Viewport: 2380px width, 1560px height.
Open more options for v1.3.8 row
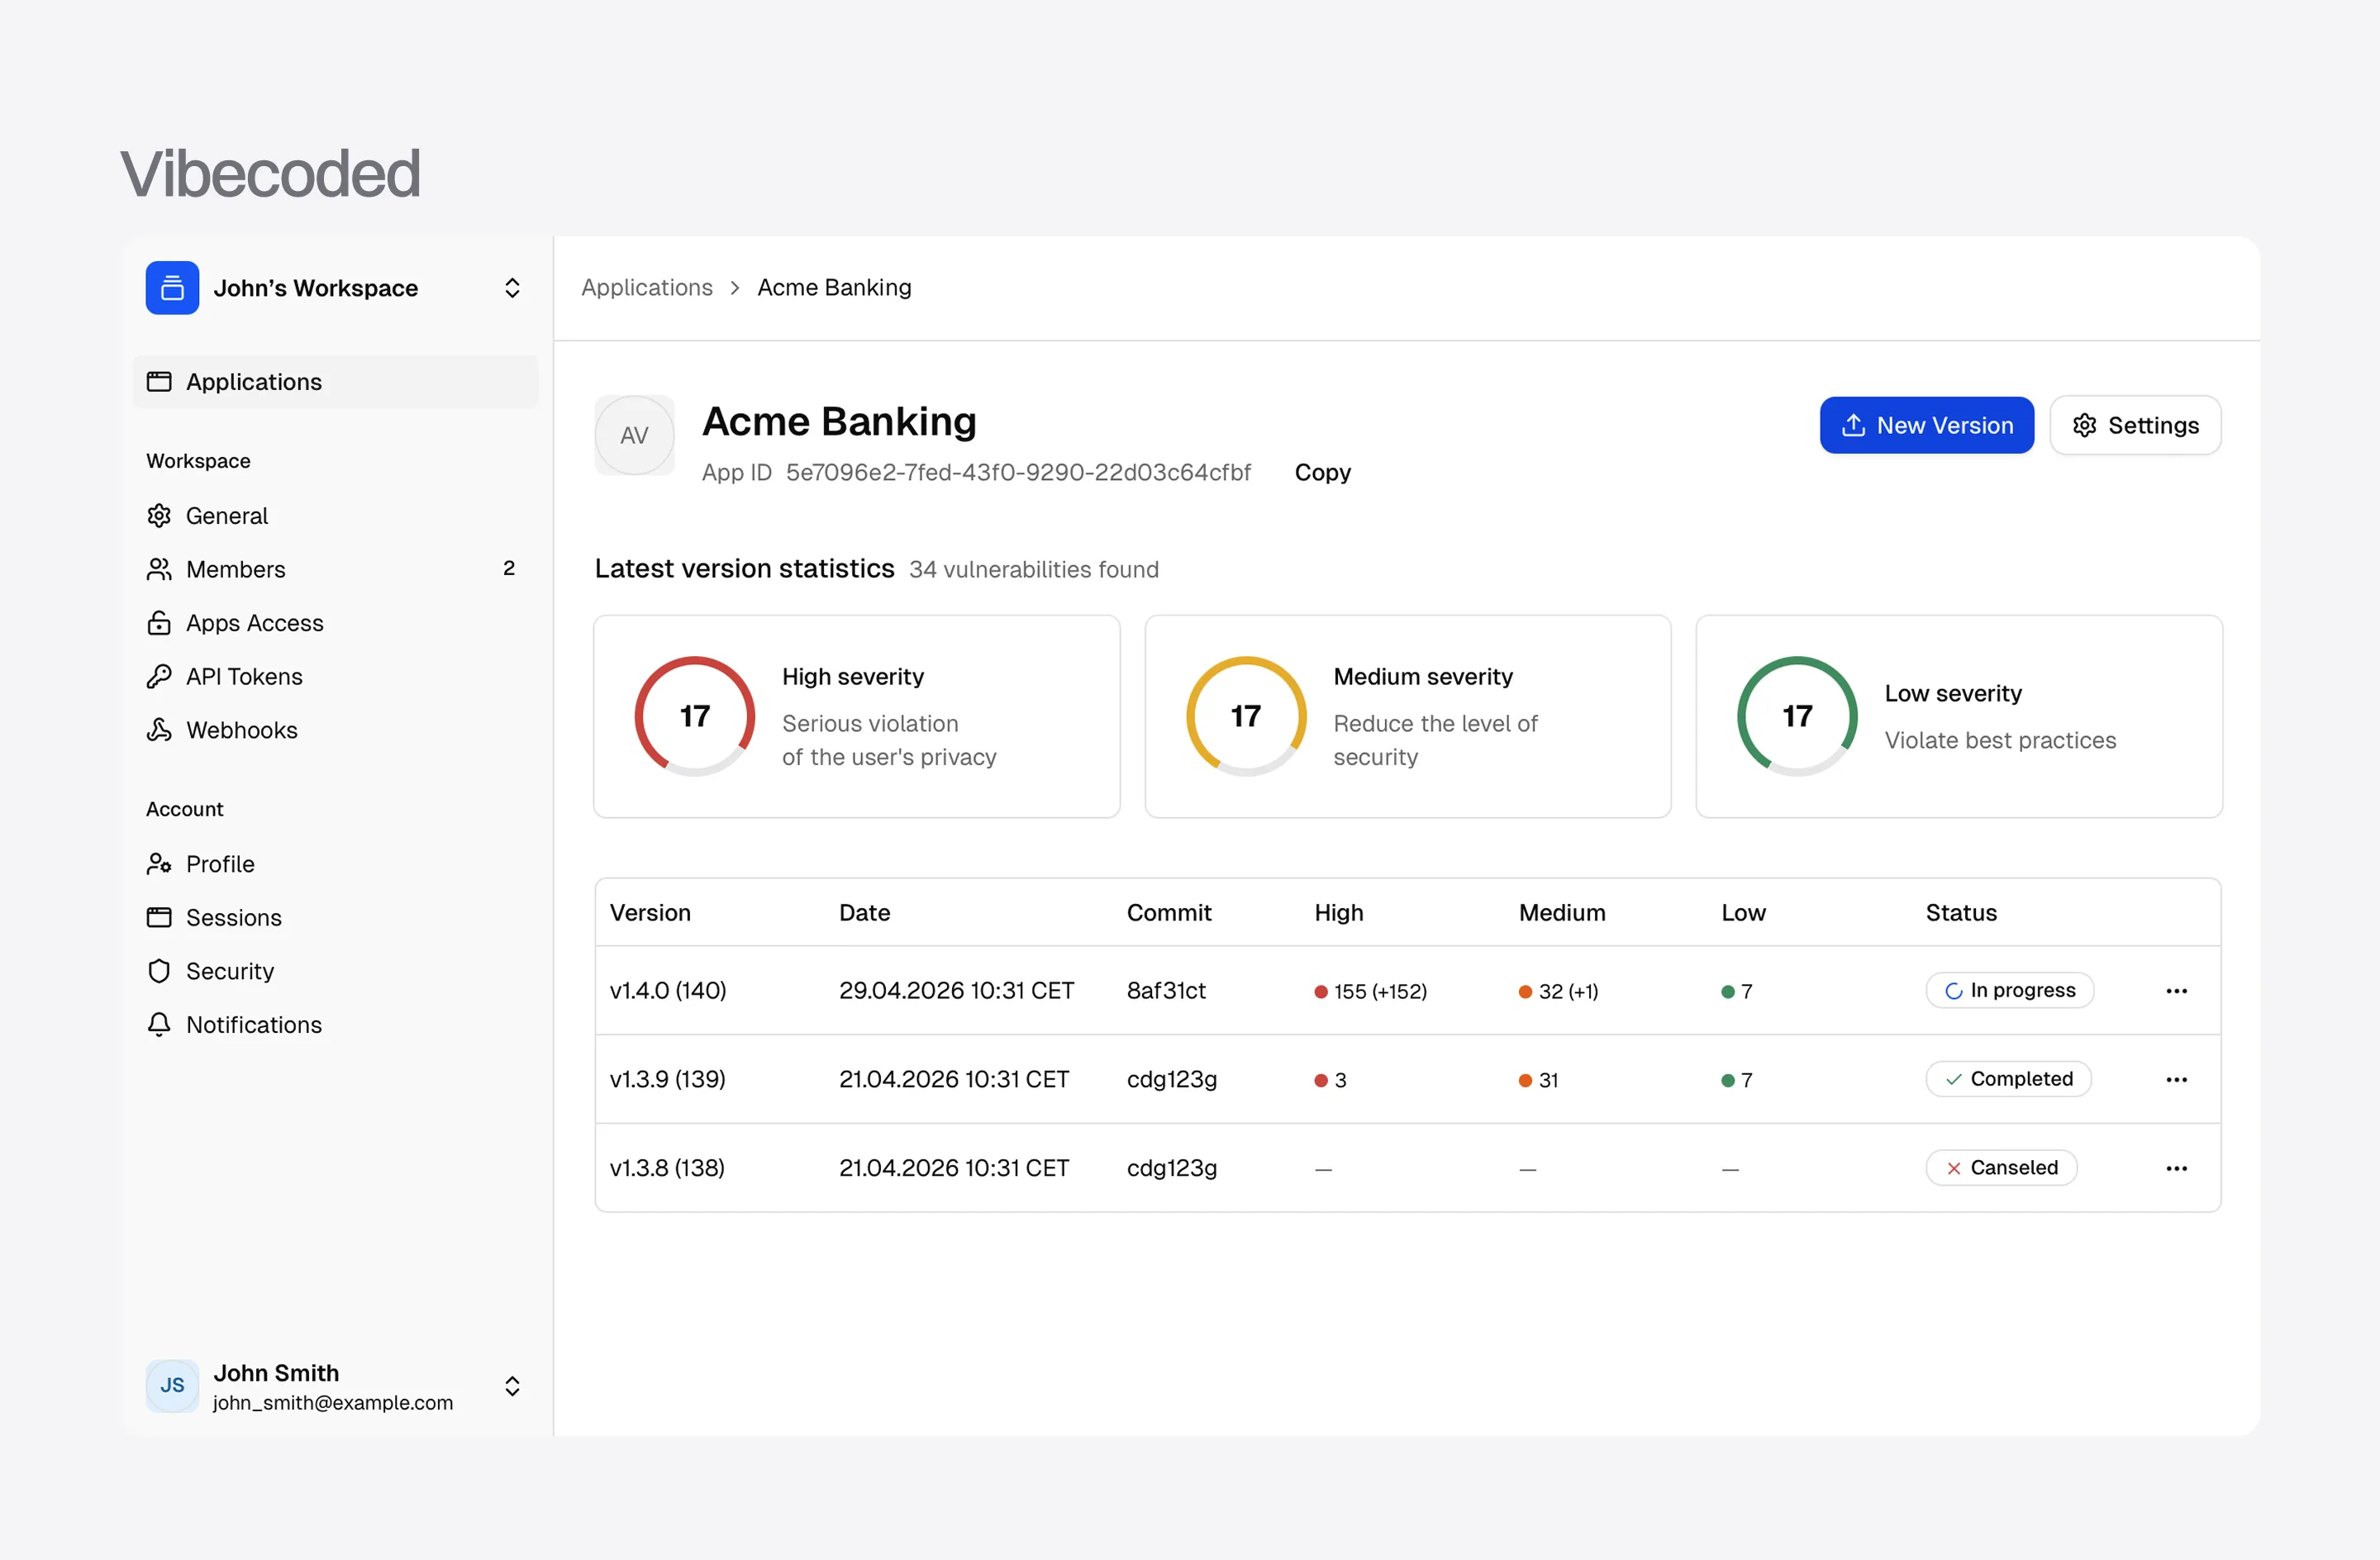[x=2176, y=1168]
